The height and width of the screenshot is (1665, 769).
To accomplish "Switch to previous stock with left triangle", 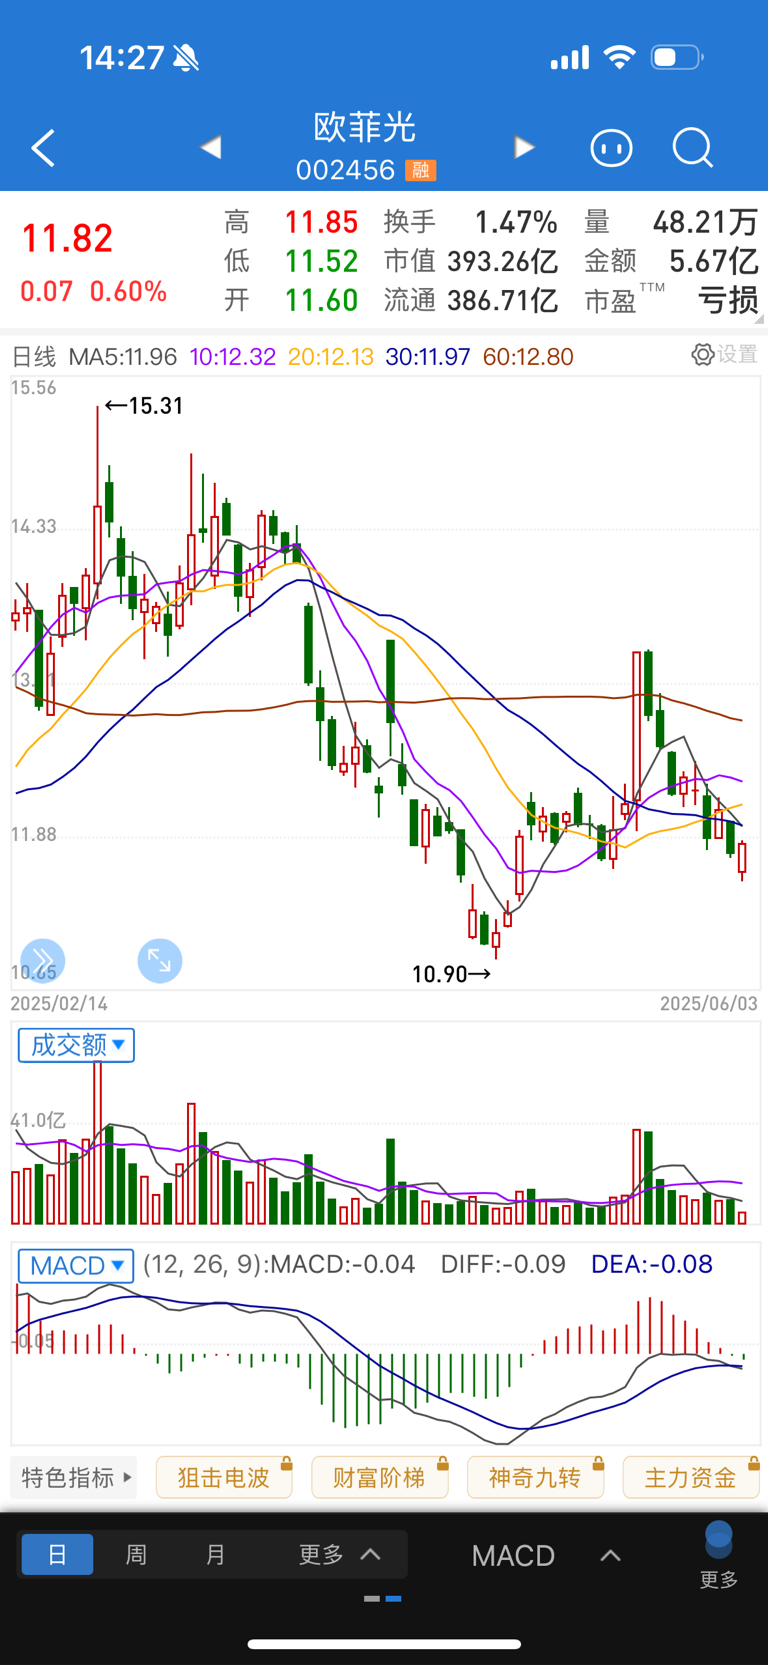I will point(210,148).
